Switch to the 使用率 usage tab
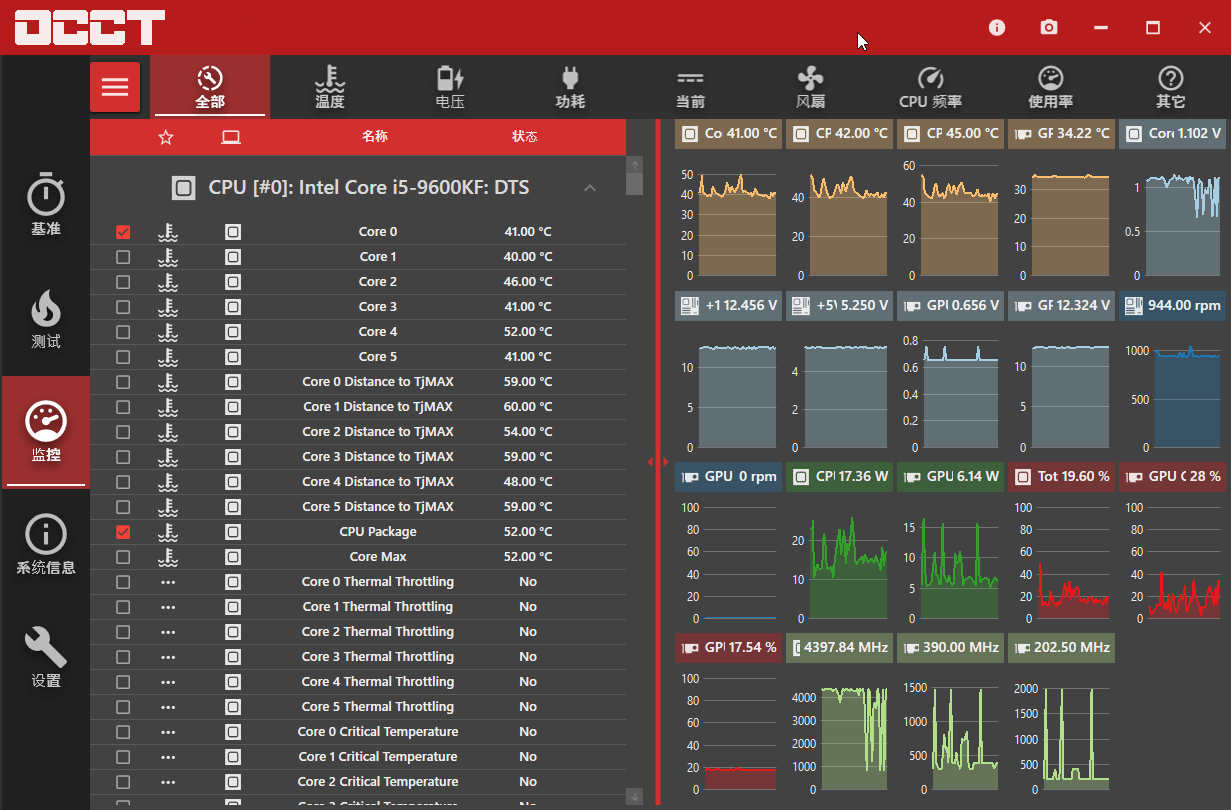The height and width of the screenshot is (810, 1231). [x=1050, y=87]
